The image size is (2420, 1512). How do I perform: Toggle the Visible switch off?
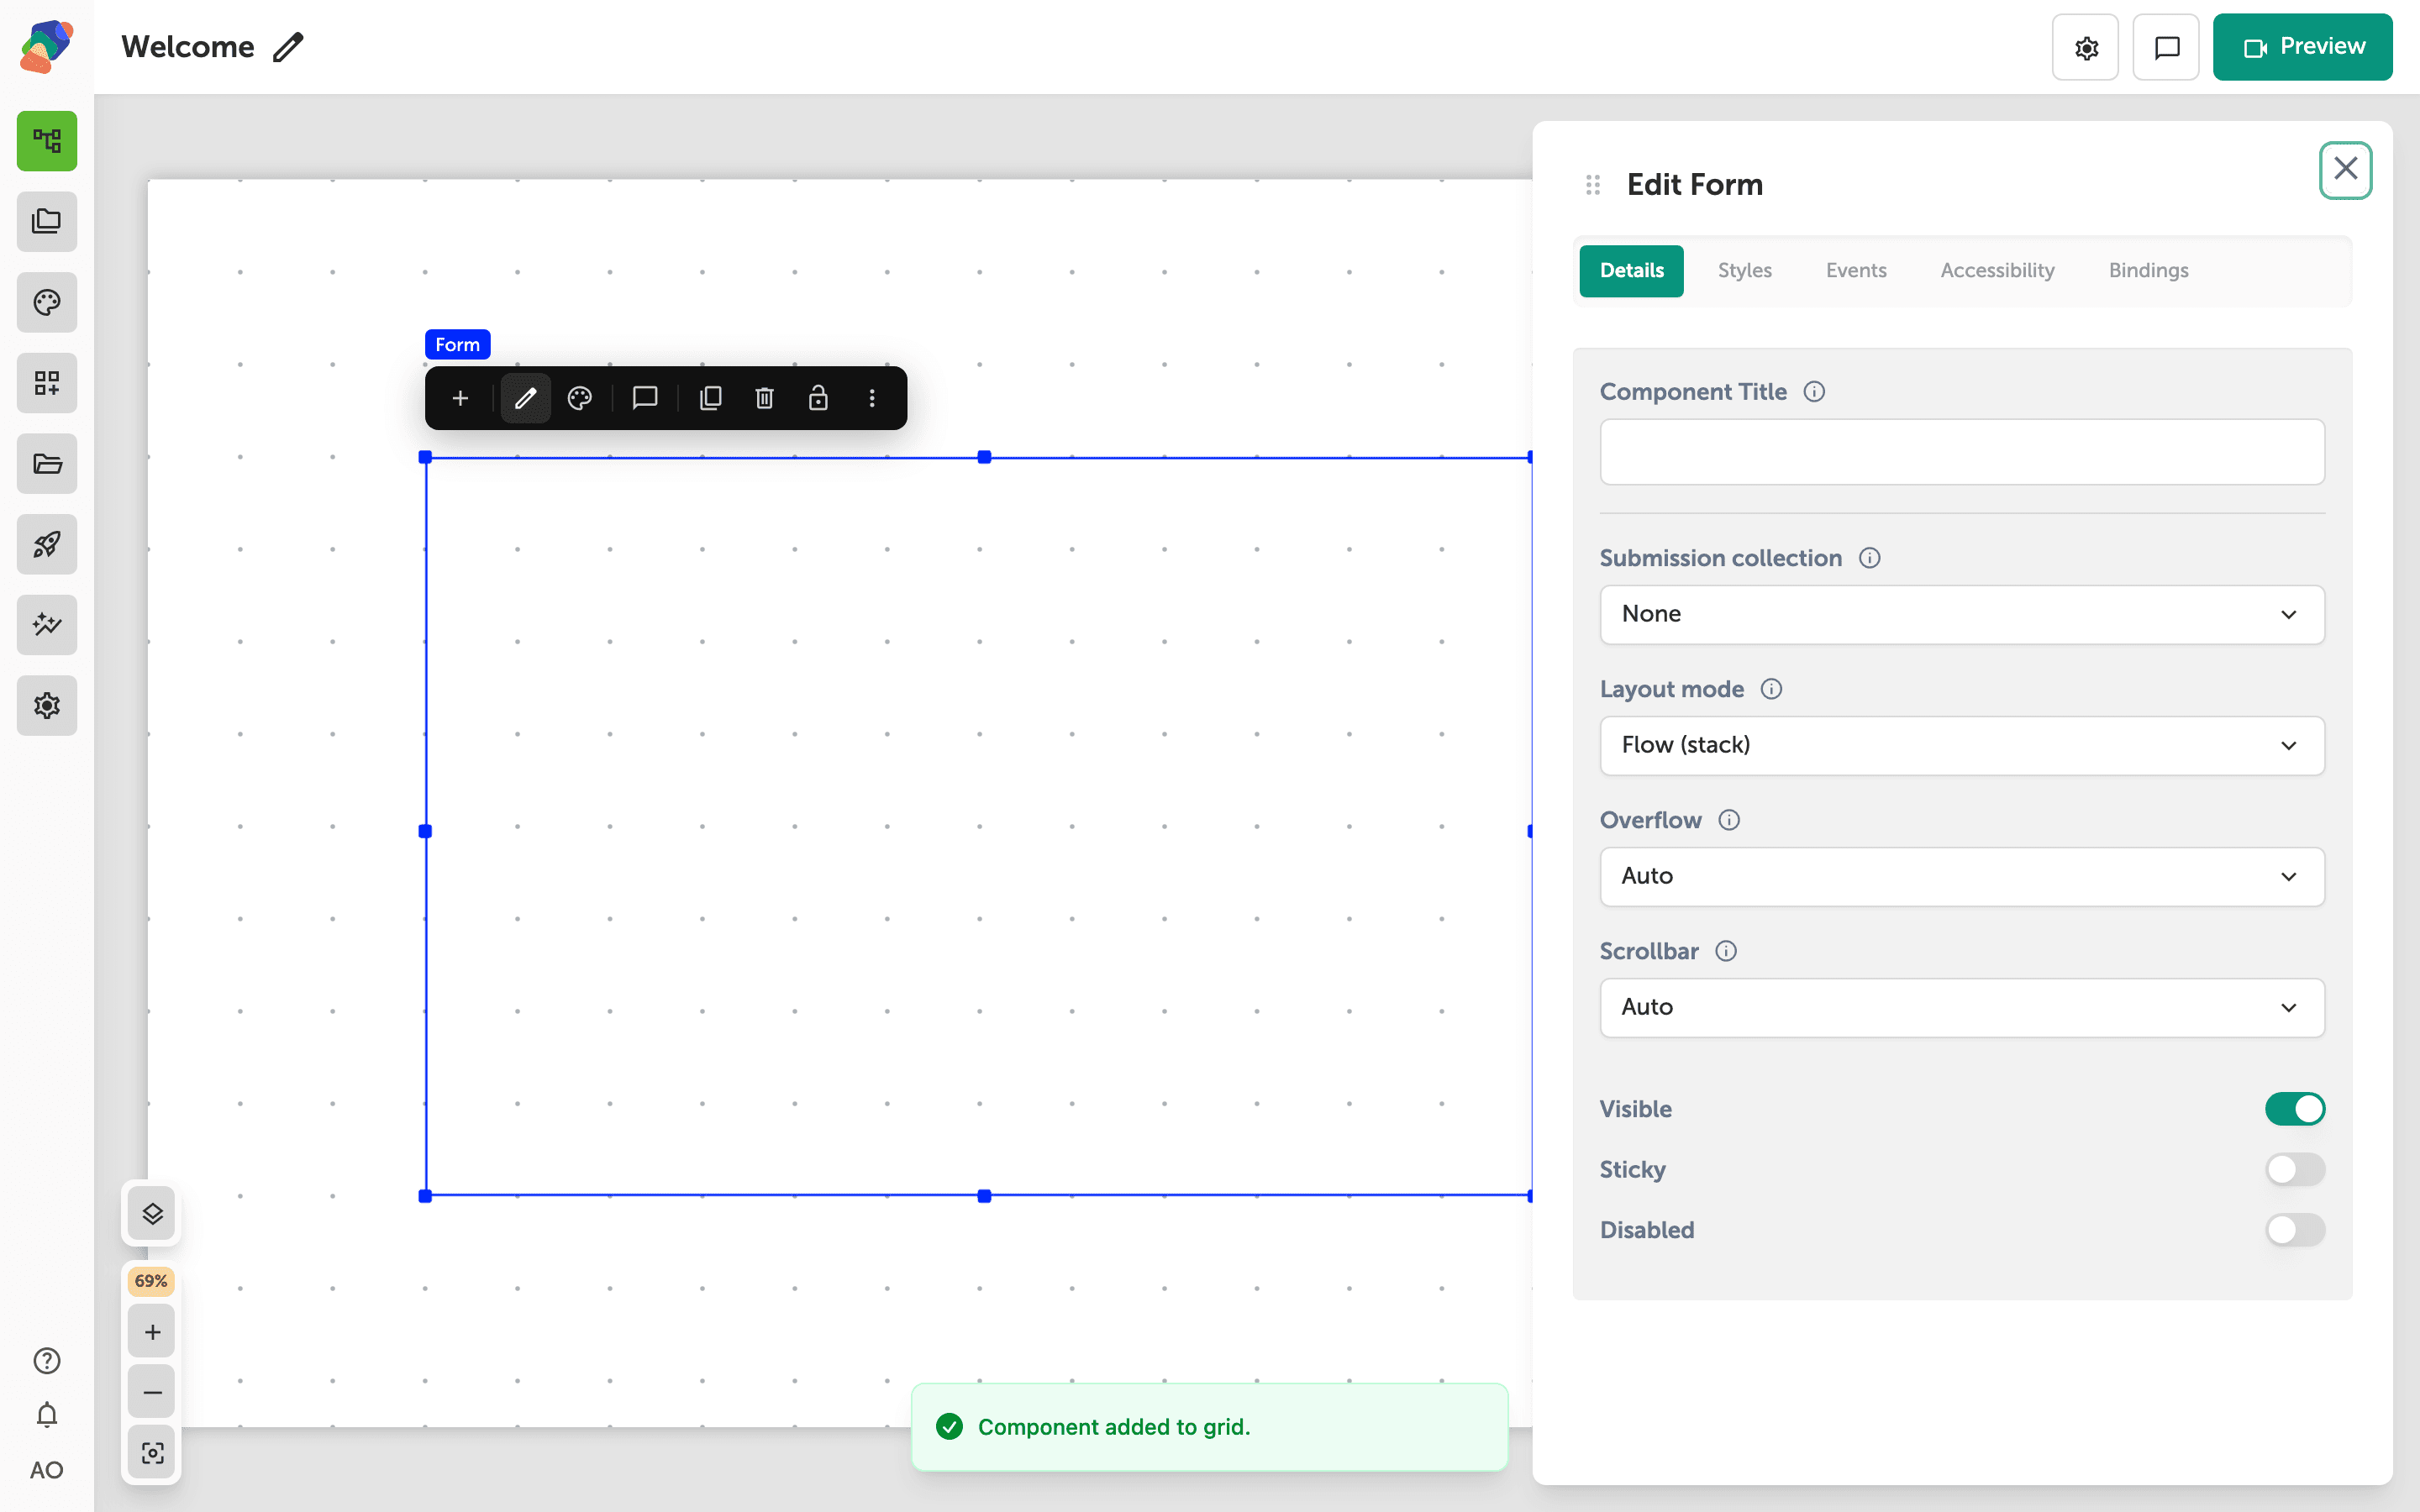click(x=2295, y=1109)
